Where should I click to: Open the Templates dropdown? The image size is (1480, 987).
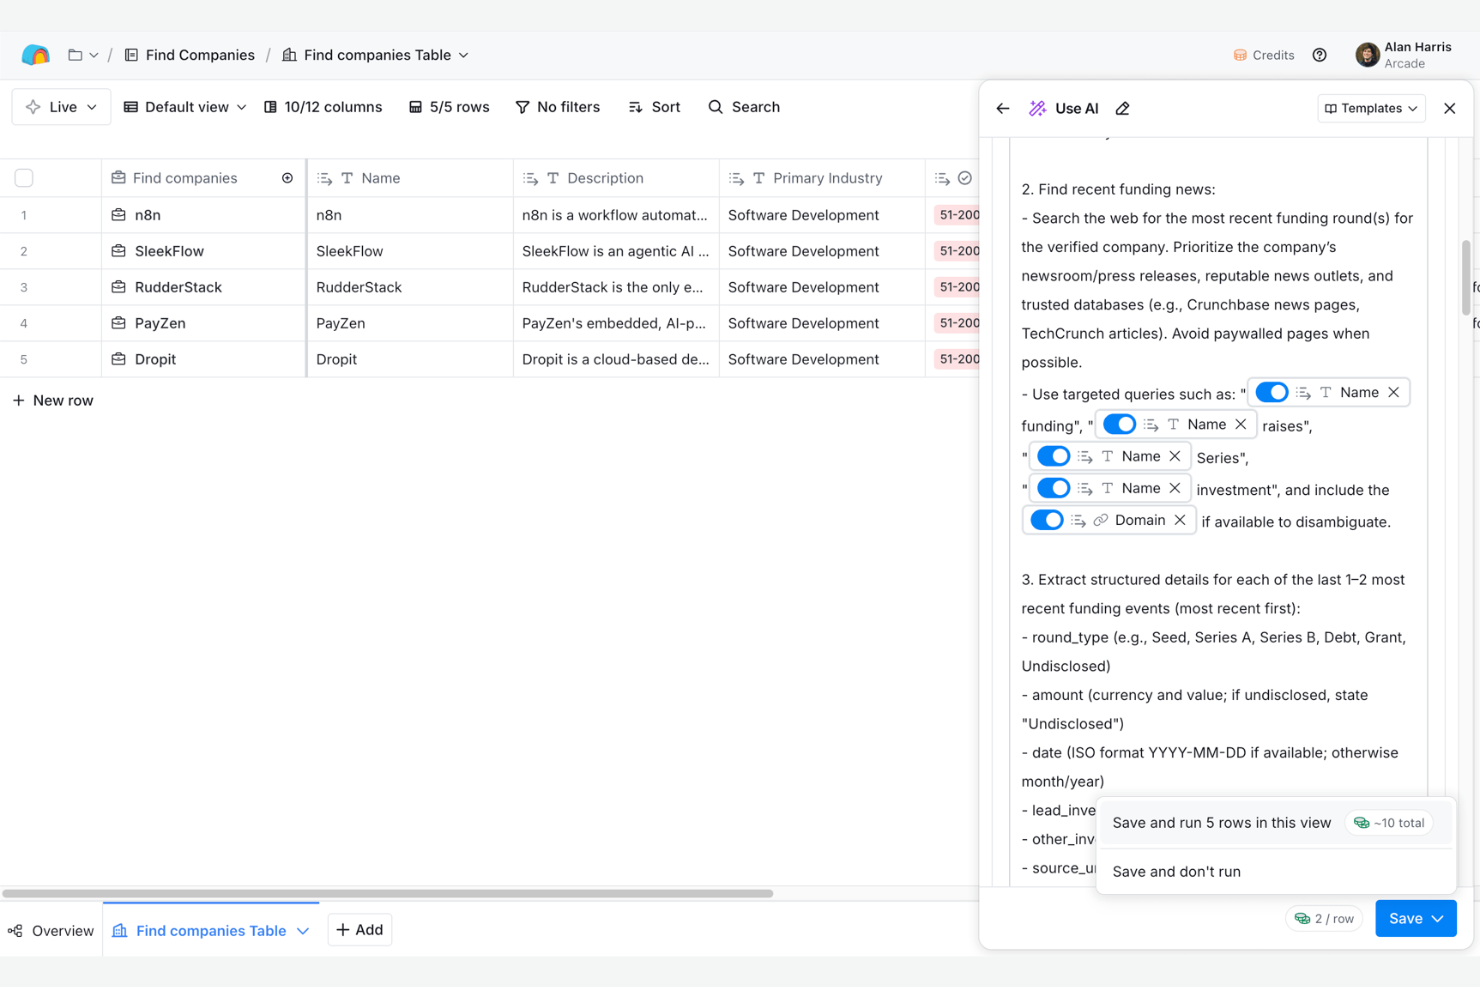(1371, 108)
